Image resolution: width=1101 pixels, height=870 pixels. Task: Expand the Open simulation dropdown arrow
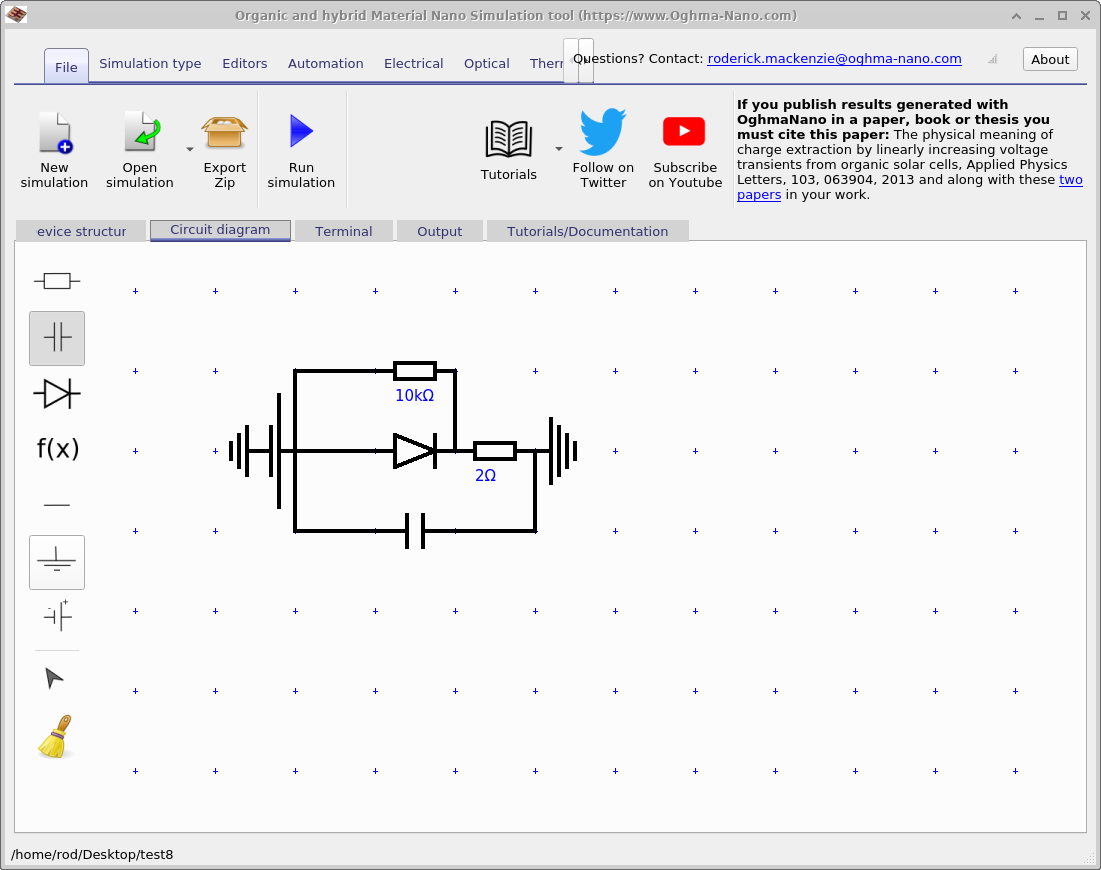point(189,148)
